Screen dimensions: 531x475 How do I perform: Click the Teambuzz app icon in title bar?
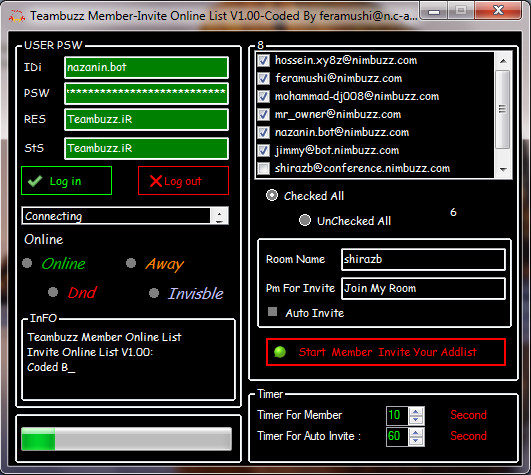click(17, 16)
